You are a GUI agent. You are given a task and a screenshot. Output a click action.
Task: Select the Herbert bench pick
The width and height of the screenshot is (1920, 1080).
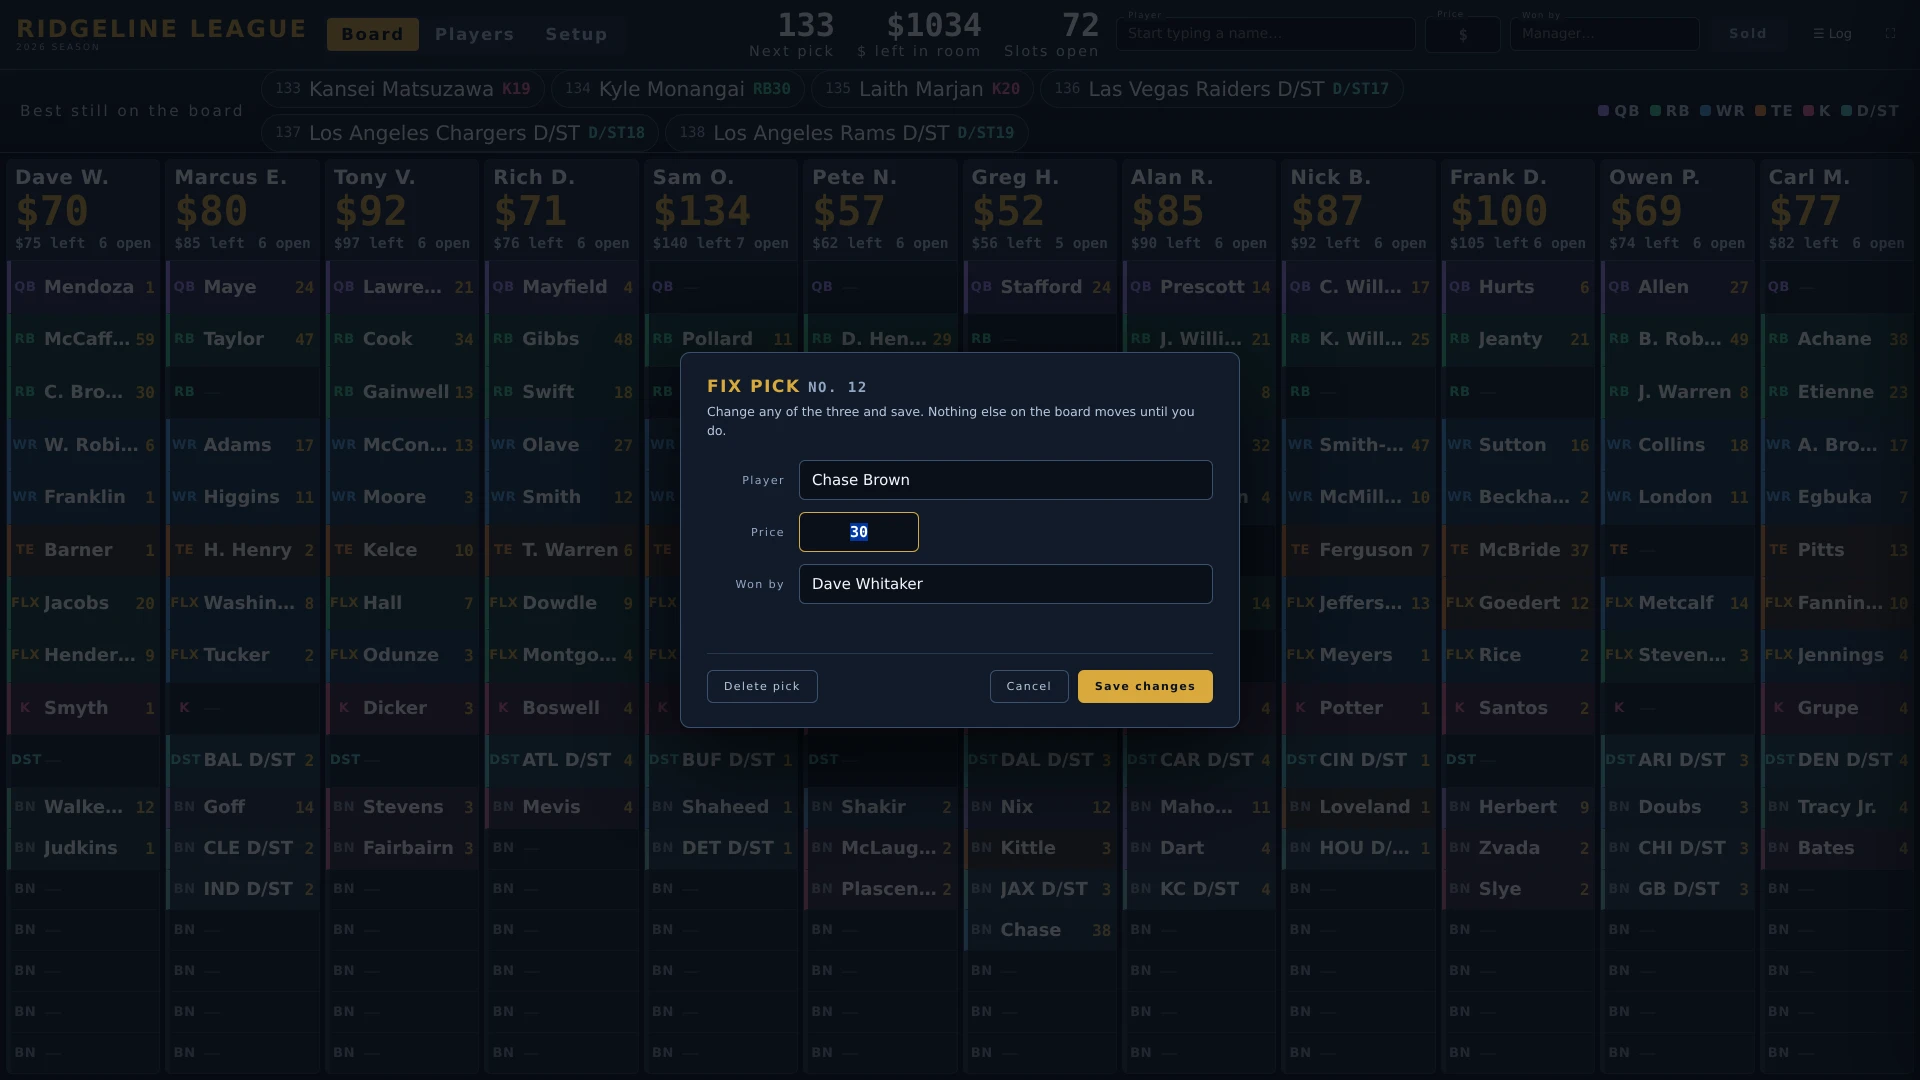click(1518, 807)
